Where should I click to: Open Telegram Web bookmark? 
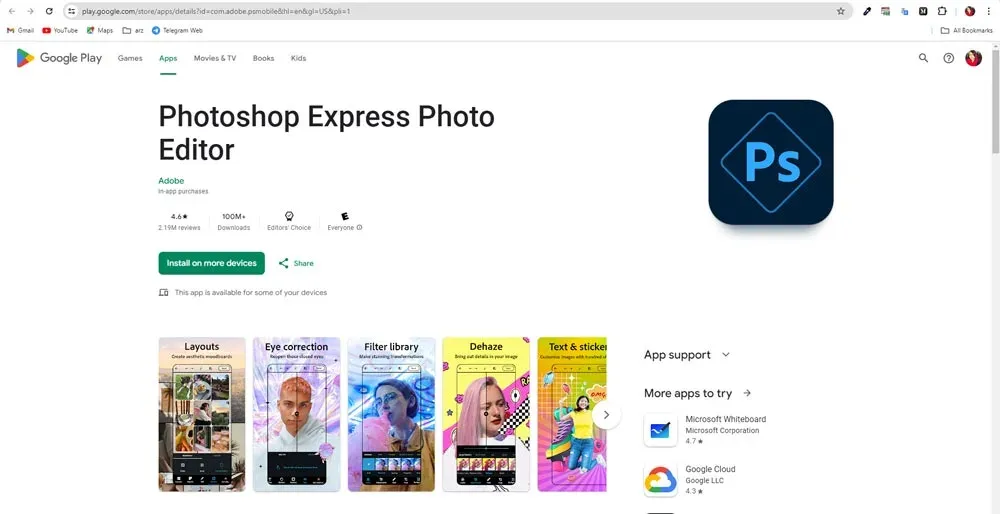pos(177,30)
